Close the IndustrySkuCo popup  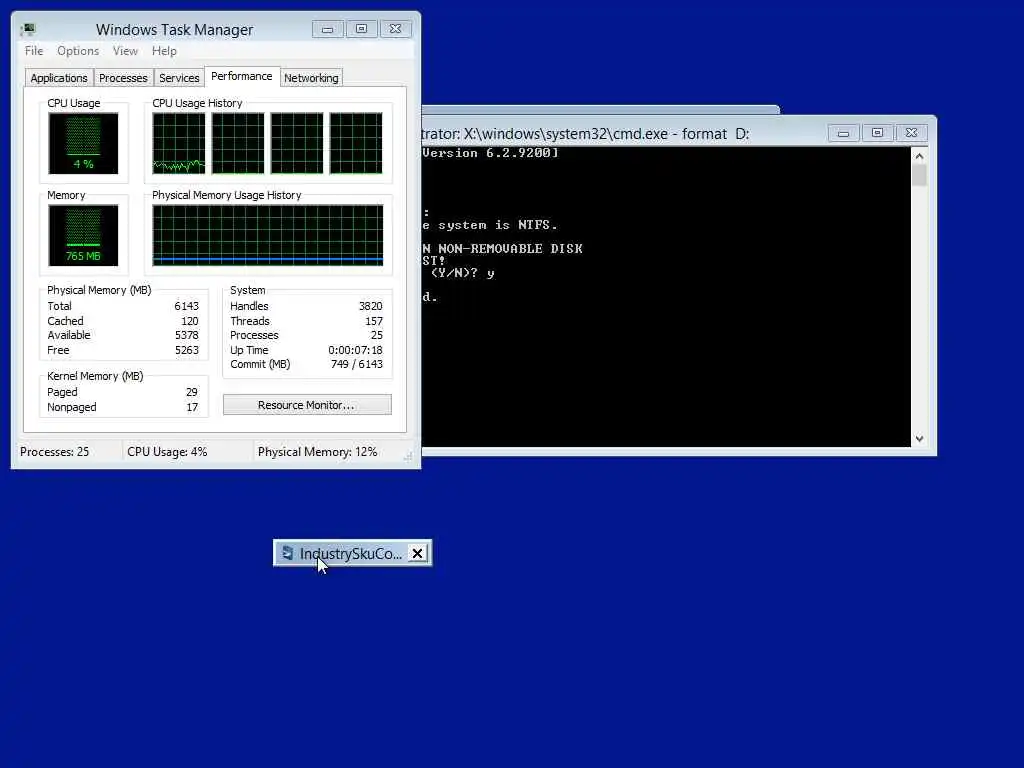[x=417, y=554]
